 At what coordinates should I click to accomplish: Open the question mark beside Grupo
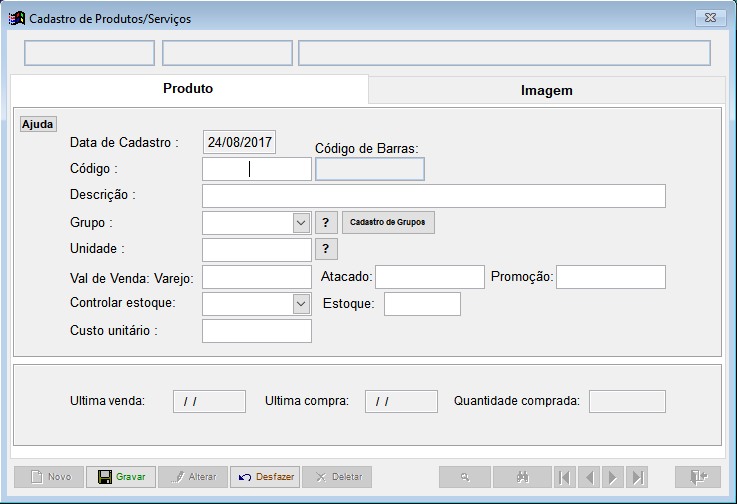click(326, 222)
